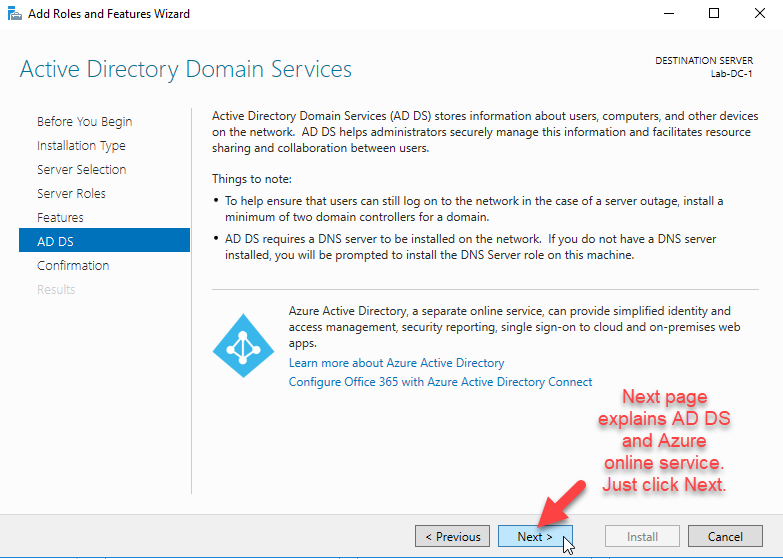The image size is (783, 559).
Task: Click the Add Roles and Features Wizard title
Action: pos(109,13)
